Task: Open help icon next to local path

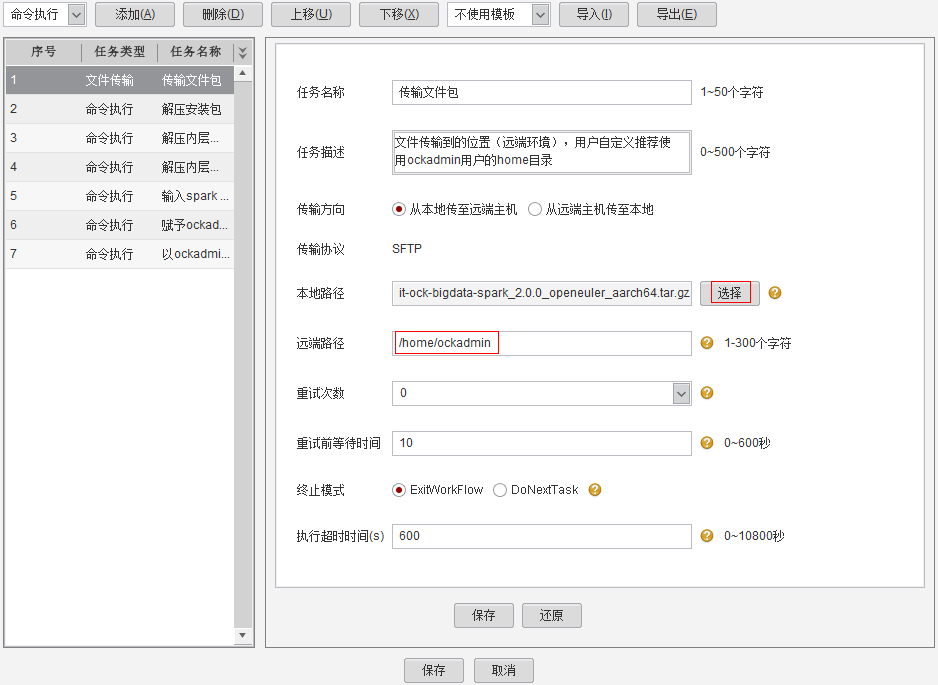Action: tap(775, 293)
